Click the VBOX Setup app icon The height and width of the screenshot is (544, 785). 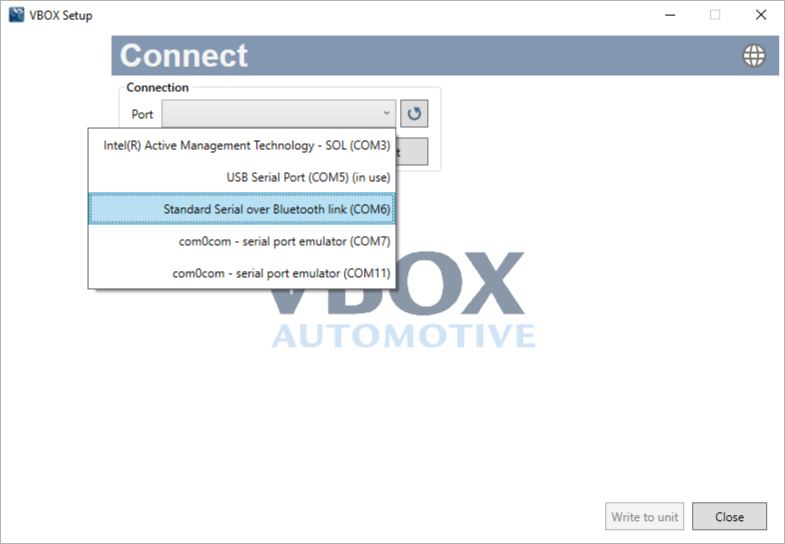(x=16, y=15)
